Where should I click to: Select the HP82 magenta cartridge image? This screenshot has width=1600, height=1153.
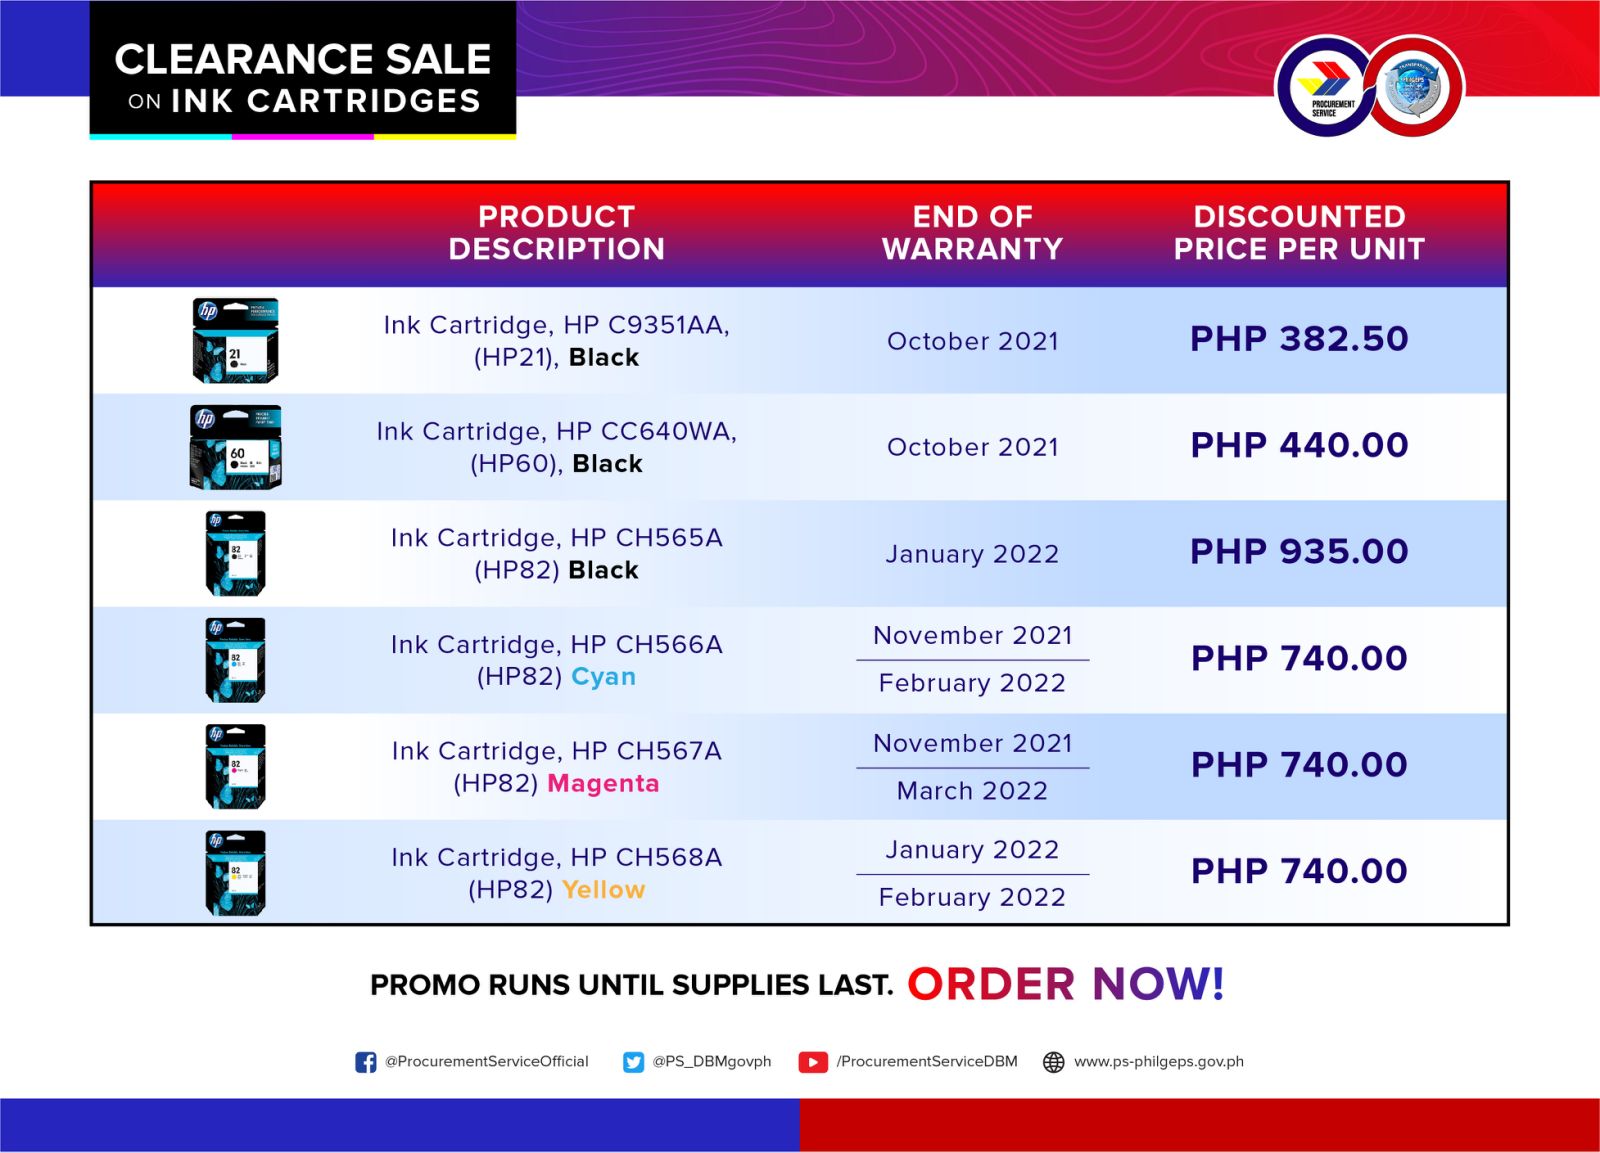coord(235,766)
